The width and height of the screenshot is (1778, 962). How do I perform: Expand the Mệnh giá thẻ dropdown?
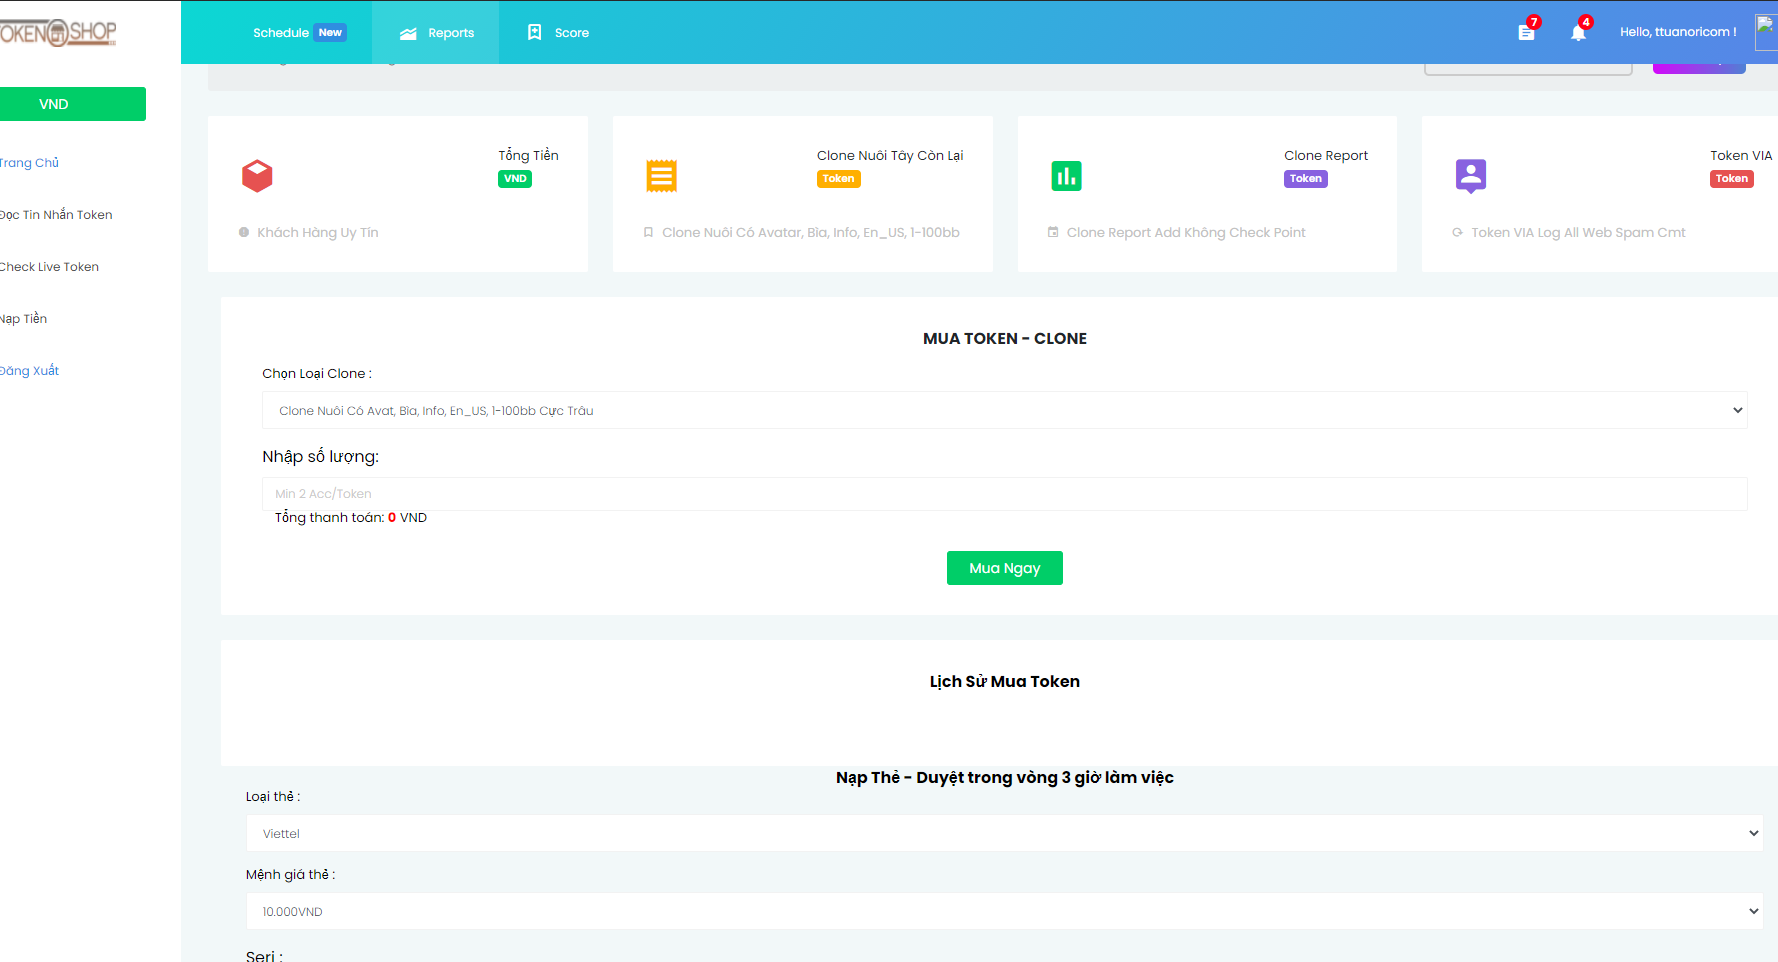tap(1004, 911)
